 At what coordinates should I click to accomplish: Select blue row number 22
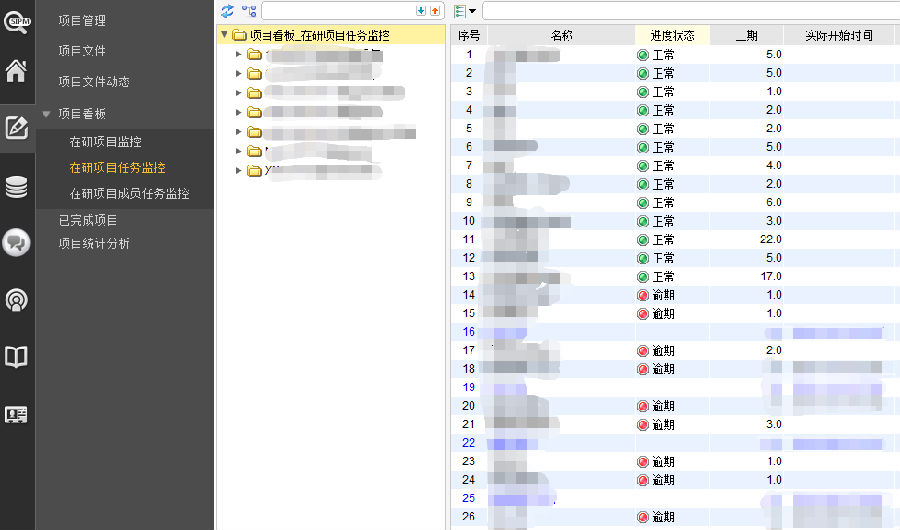(x=468, y=443)
